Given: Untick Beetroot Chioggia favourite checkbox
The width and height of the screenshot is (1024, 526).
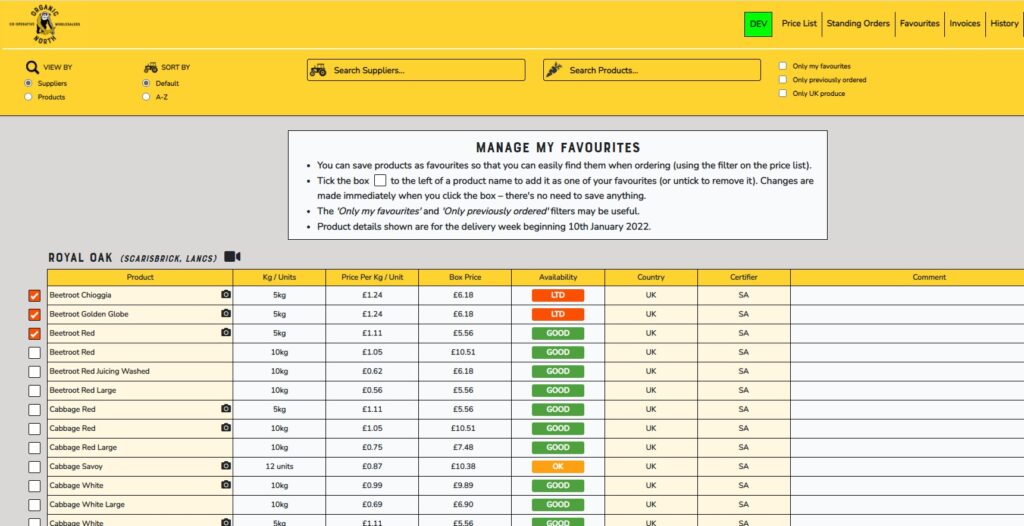Looking at the screenshot, I should tap(35, 295).
